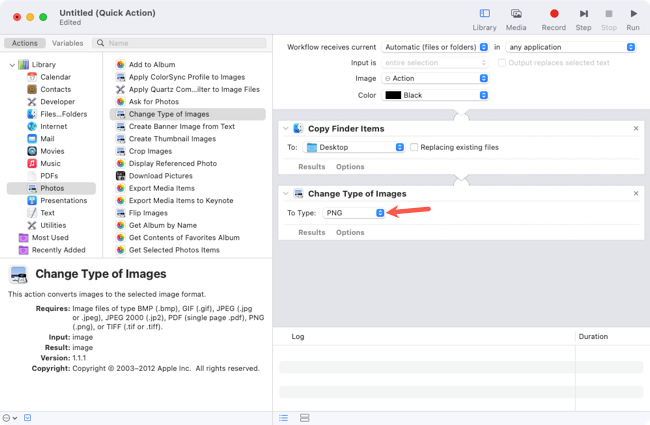This screenshot has height=425, width=650.
Task: Open the Workflow receives current dropdown
Action: (435, 47)
